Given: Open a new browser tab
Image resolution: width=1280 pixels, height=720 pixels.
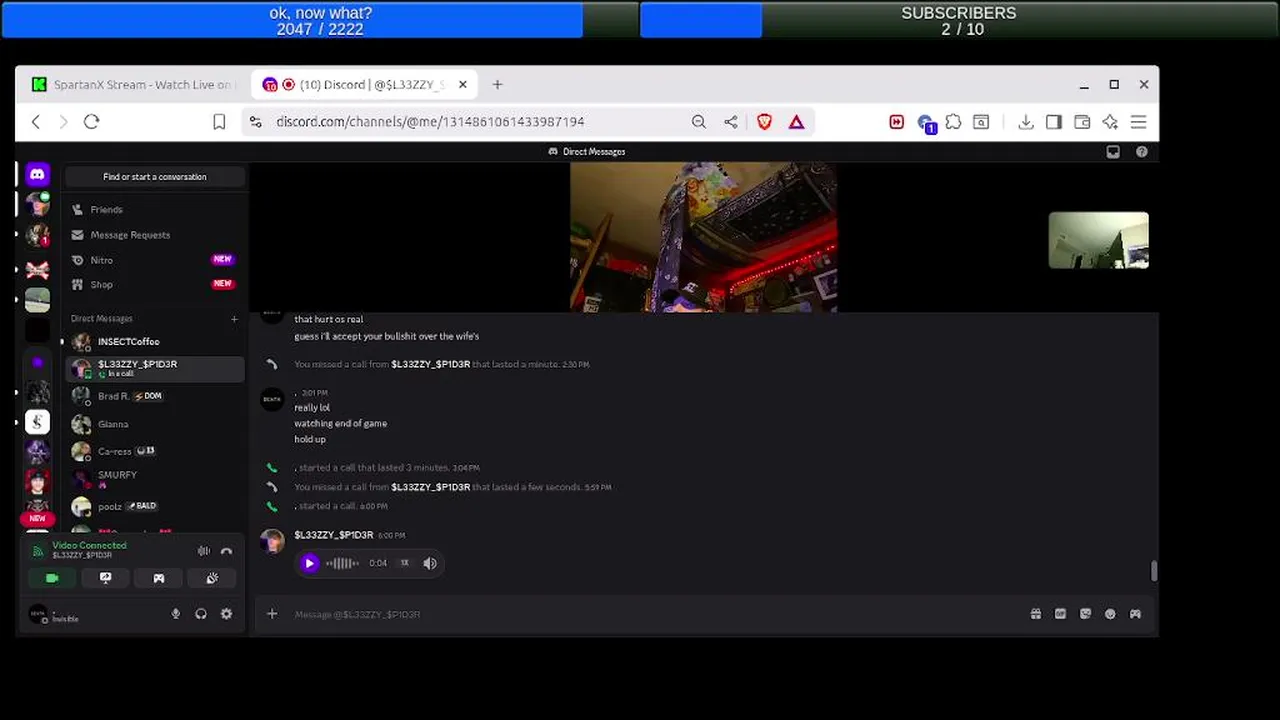Looking at the screenshot, I should (497, 85).
